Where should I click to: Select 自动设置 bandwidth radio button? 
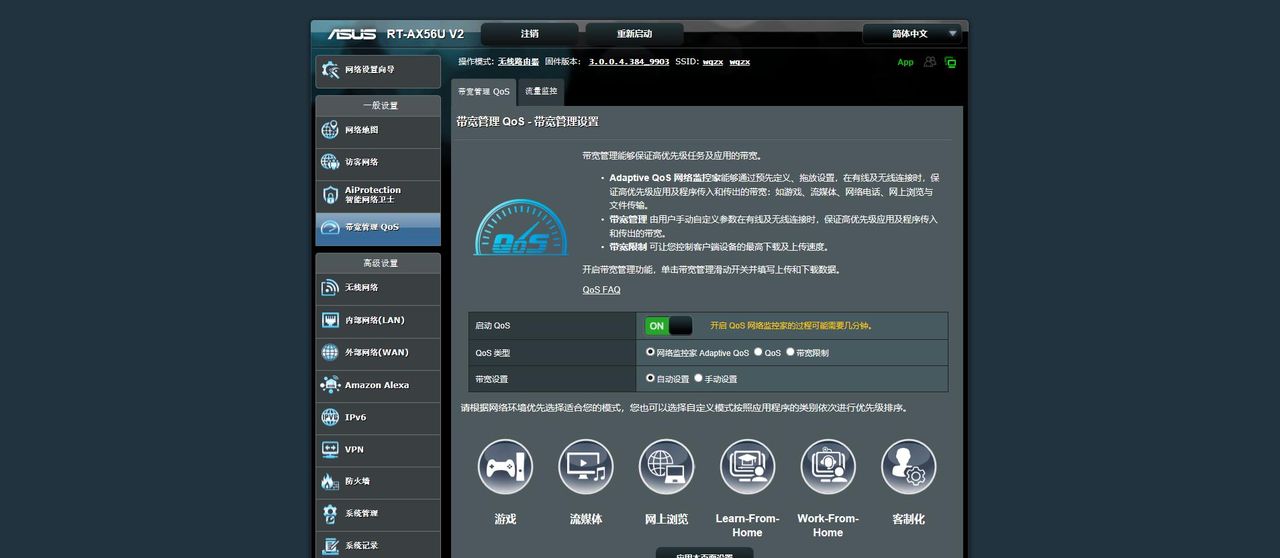(650, 379)
